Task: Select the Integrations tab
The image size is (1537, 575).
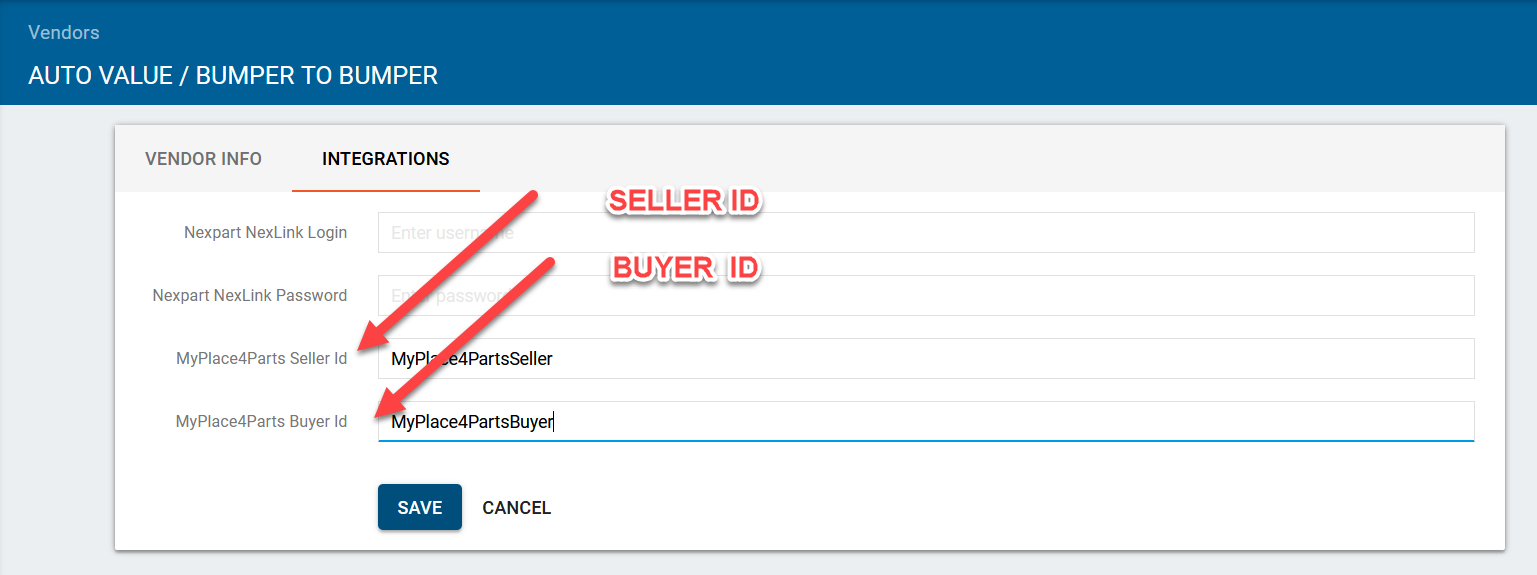Action: coord(385,159)
